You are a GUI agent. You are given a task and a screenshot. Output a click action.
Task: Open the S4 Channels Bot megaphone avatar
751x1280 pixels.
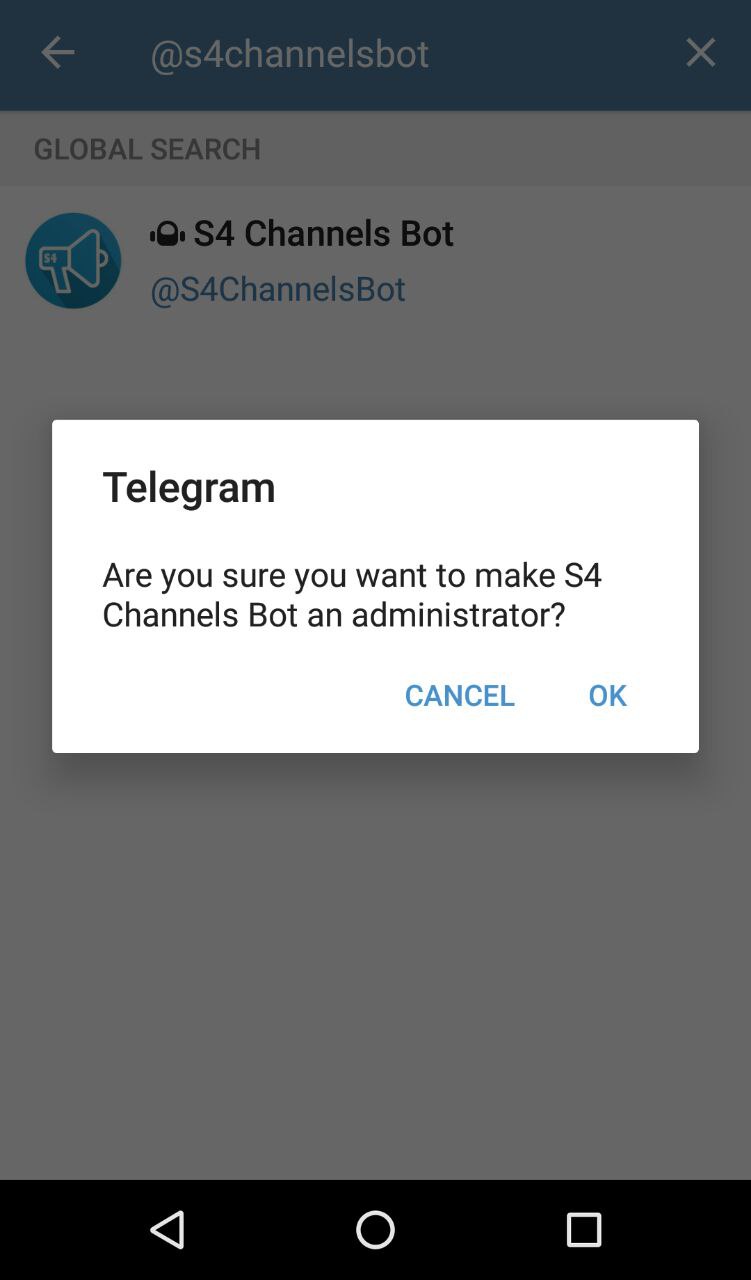coord(73,260)
